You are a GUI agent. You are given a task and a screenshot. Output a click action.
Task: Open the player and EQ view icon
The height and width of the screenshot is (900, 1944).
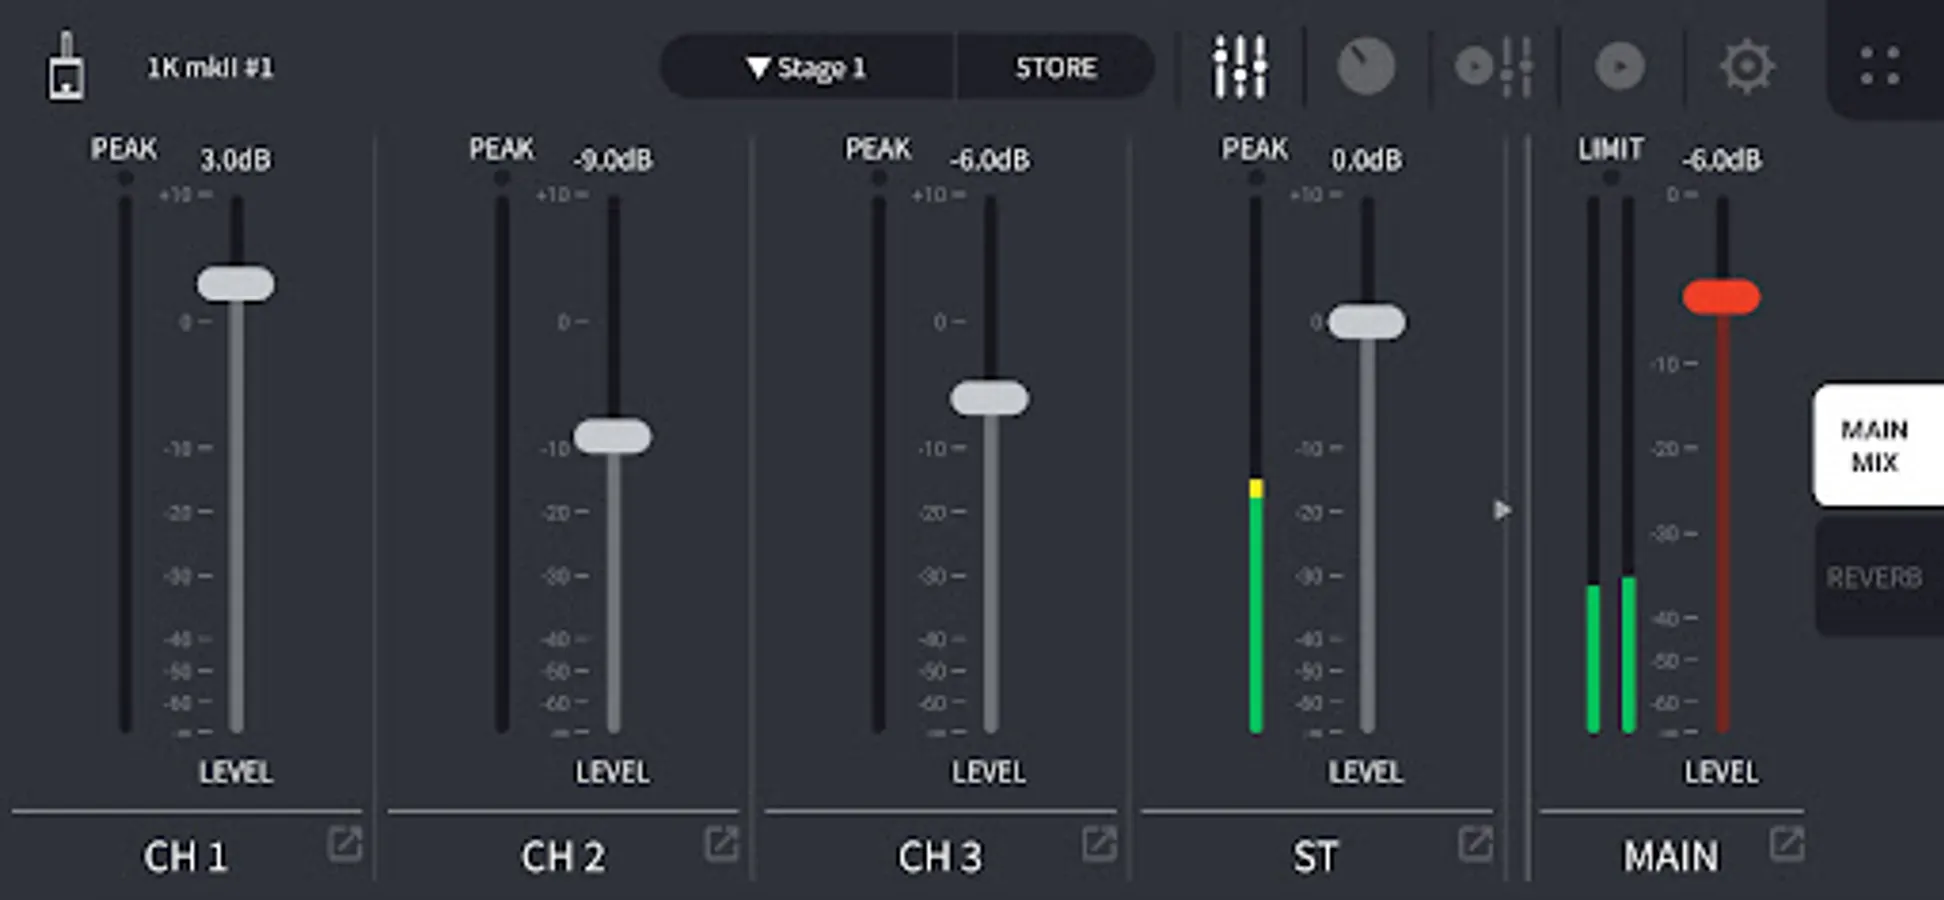1494,67
